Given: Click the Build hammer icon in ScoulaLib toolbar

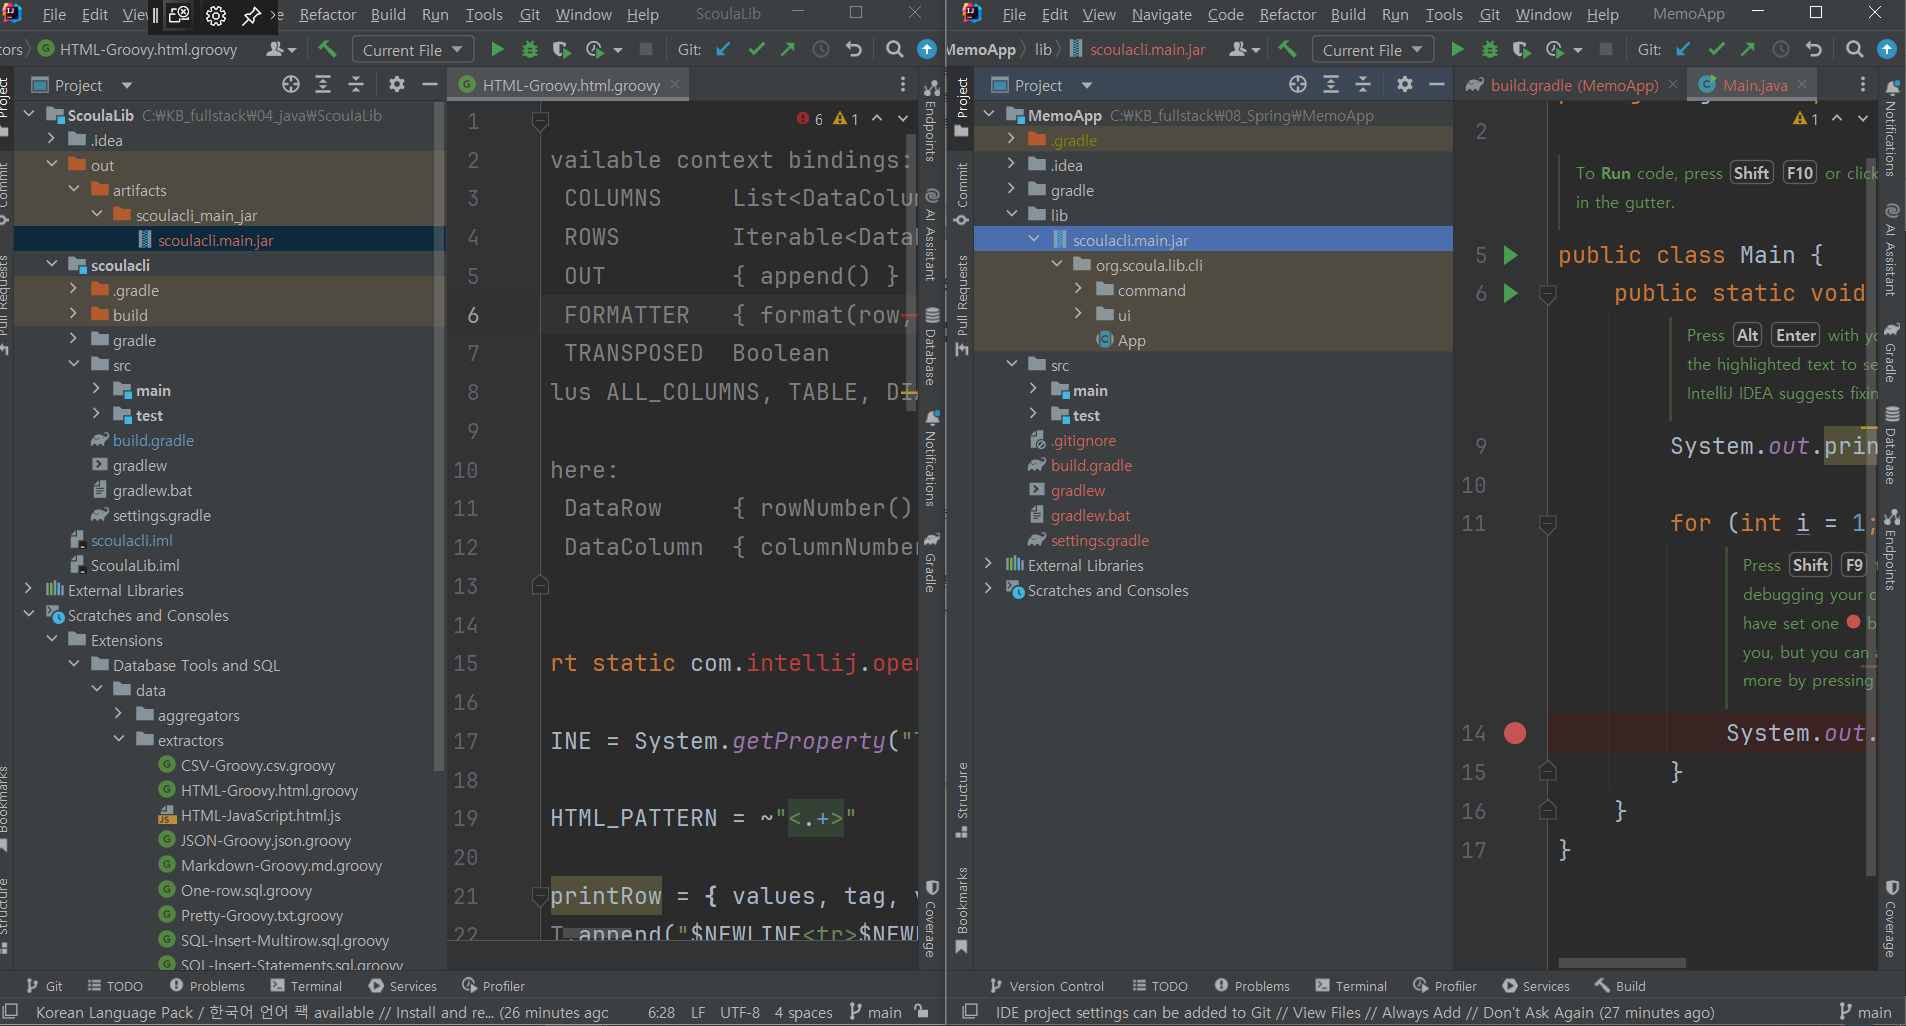Looking at the screenshot, I should [x=327, y=49].
